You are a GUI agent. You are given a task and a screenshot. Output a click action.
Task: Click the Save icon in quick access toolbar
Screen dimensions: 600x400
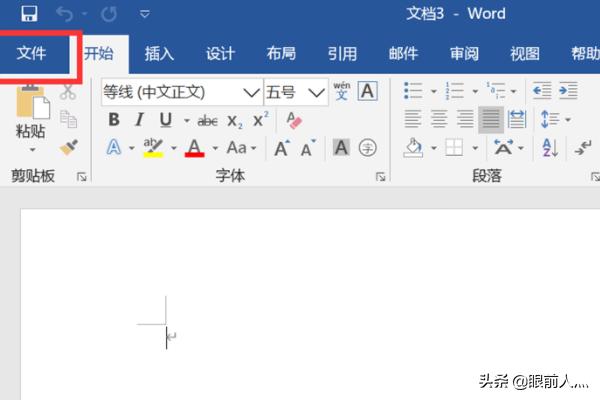29,14
